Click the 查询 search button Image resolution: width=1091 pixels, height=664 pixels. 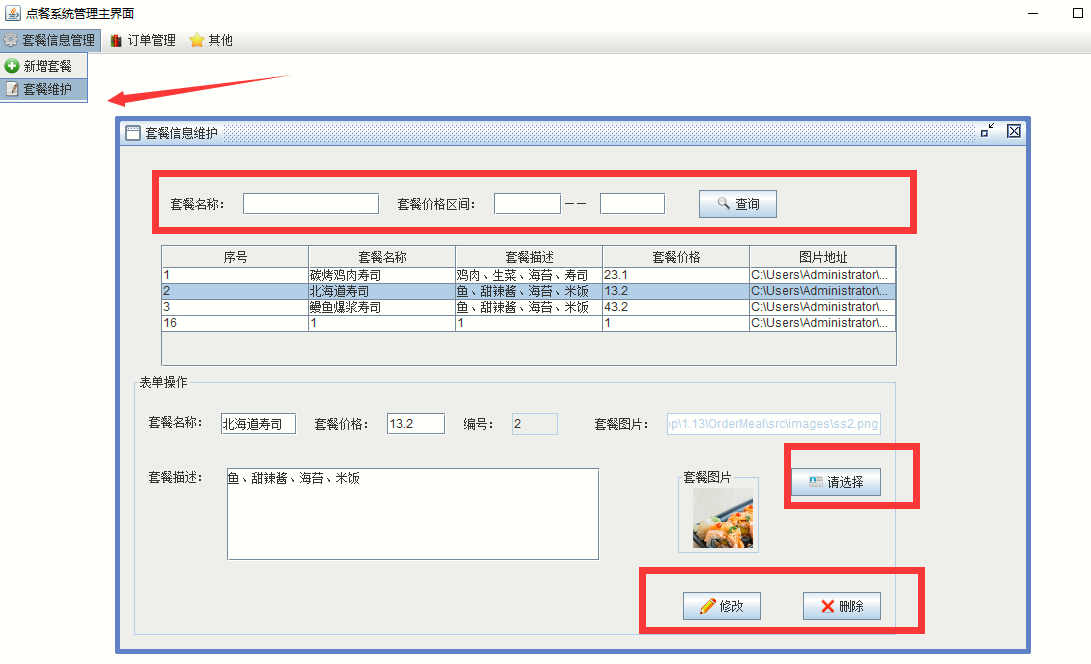click(738, 204)
